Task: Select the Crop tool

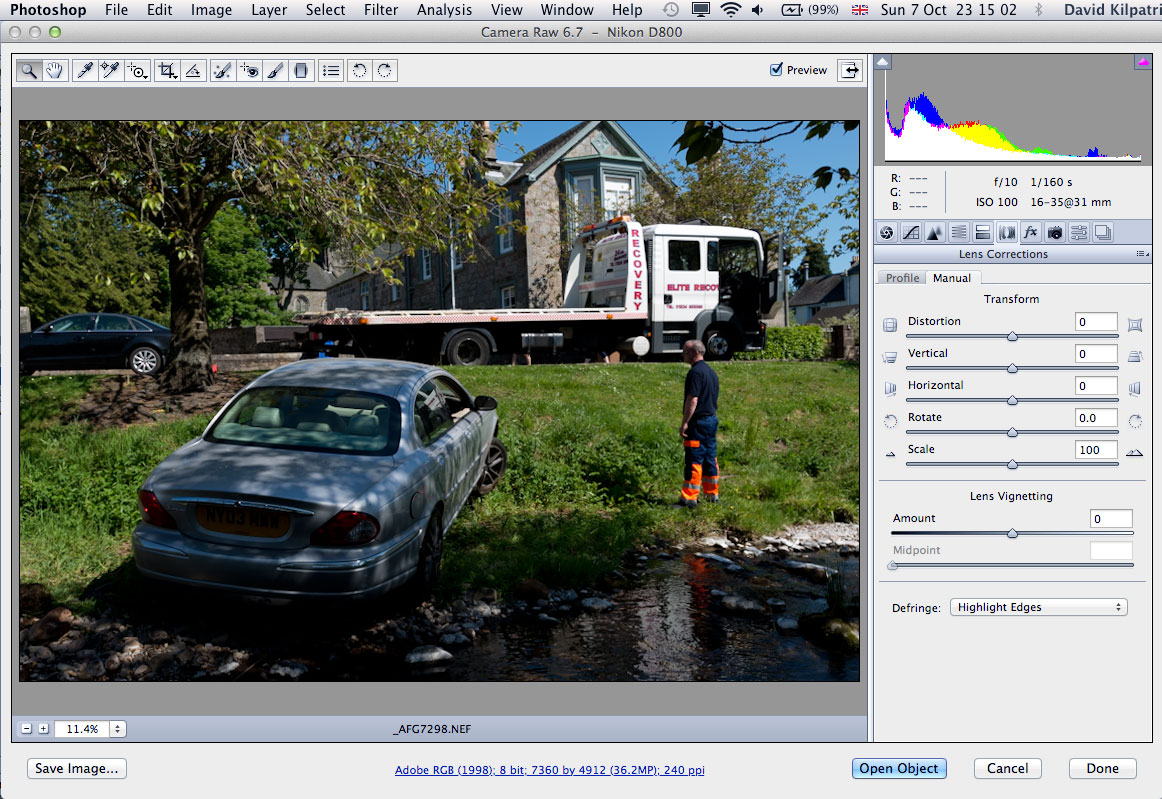Action: point(167,70)
